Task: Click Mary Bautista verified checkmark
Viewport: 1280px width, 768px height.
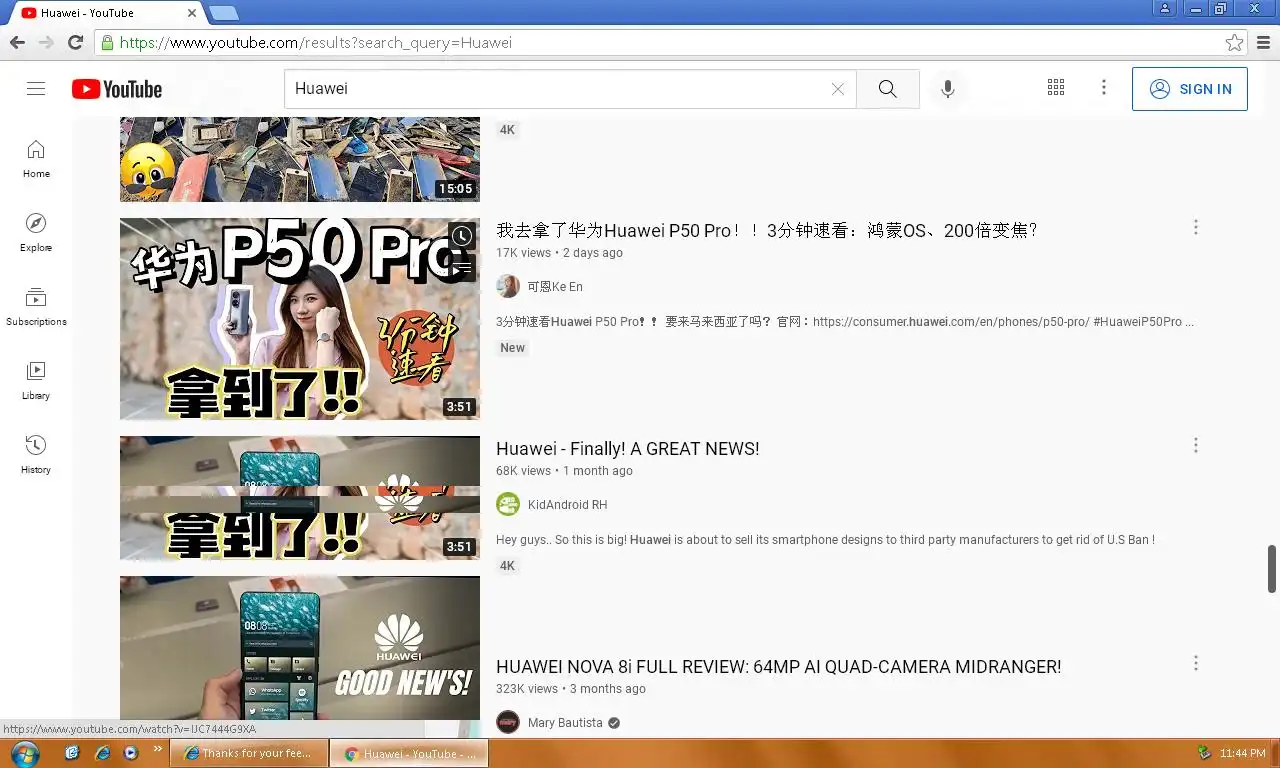Action: pos(614,723)
